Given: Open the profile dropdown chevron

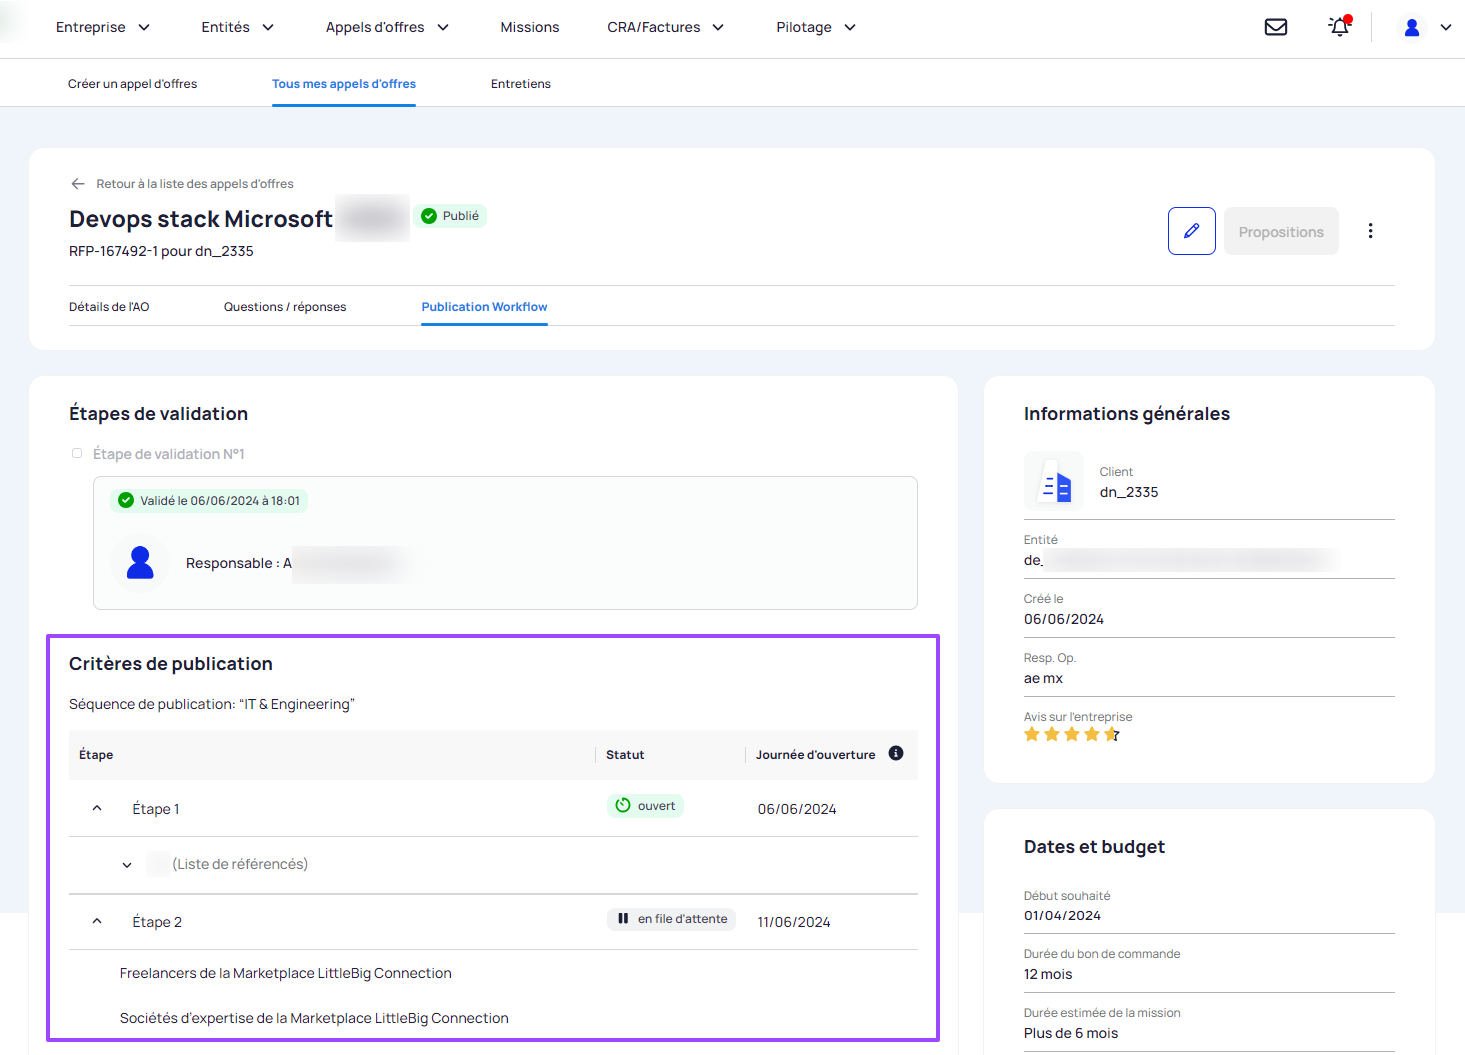Looking at the screenshot, I should [x=1446, y=28].
